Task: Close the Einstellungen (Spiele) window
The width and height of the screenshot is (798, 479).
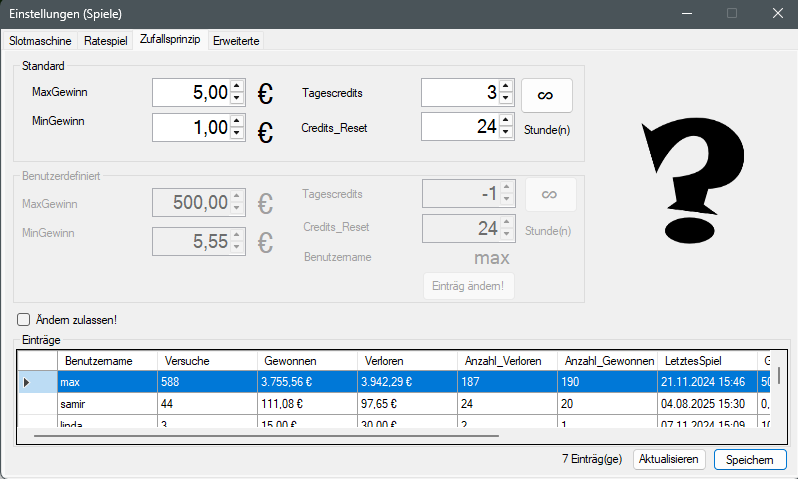Action: click(x=777, y=14)
